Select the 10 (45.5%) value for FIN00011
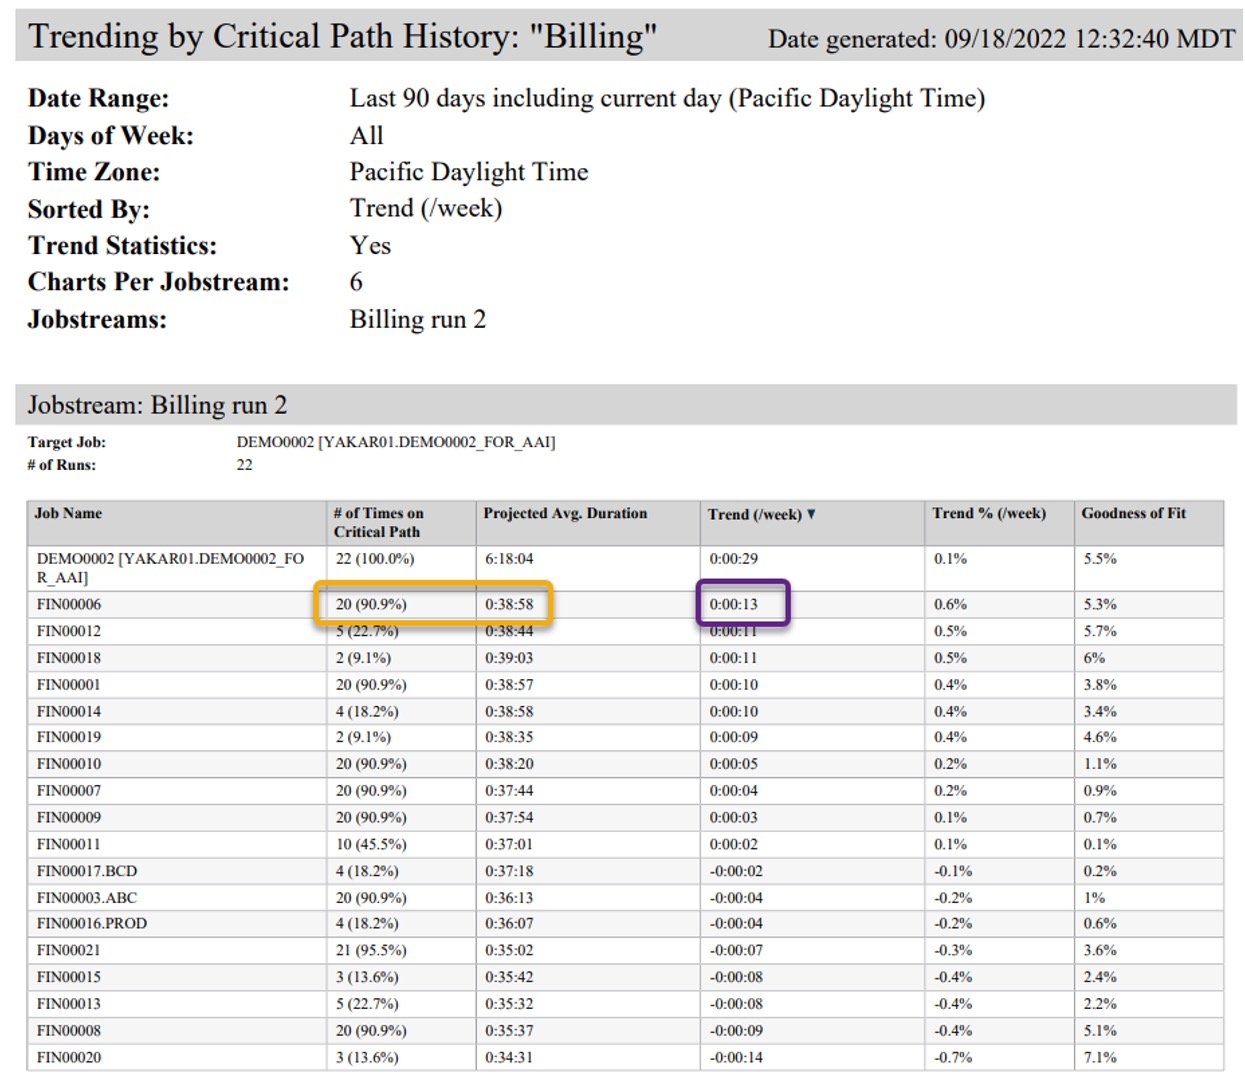Screen dimensions: 1245x1085 tap(371, 844)
